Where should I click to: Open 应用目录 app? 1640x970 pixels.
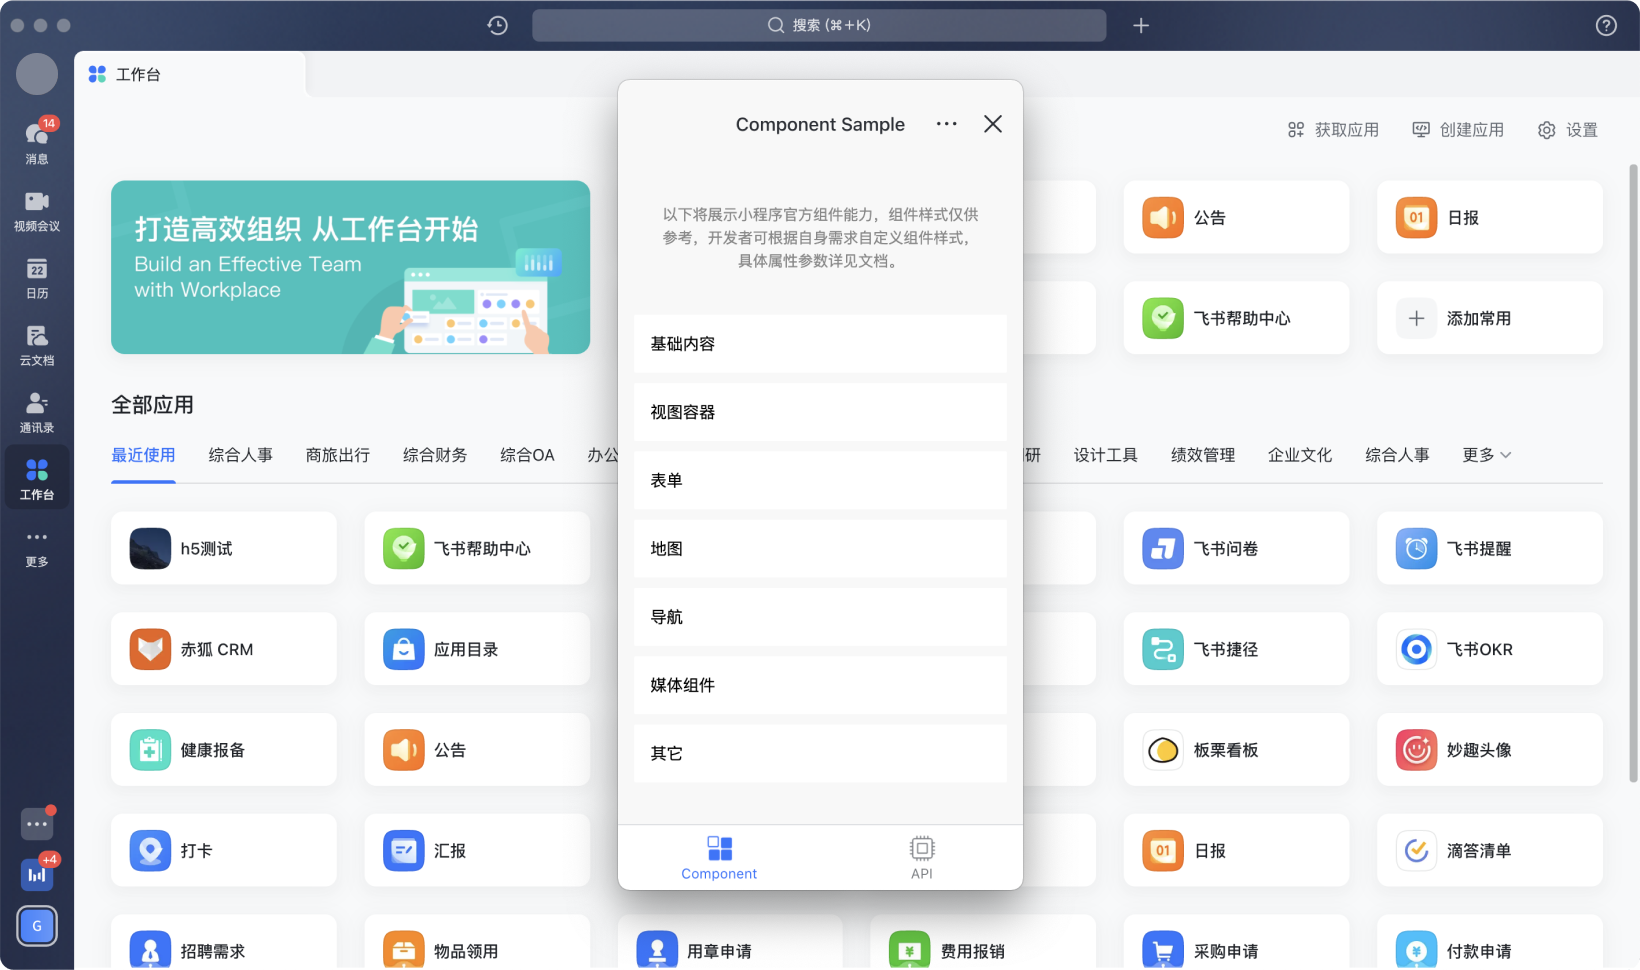[x=477, y=649]
